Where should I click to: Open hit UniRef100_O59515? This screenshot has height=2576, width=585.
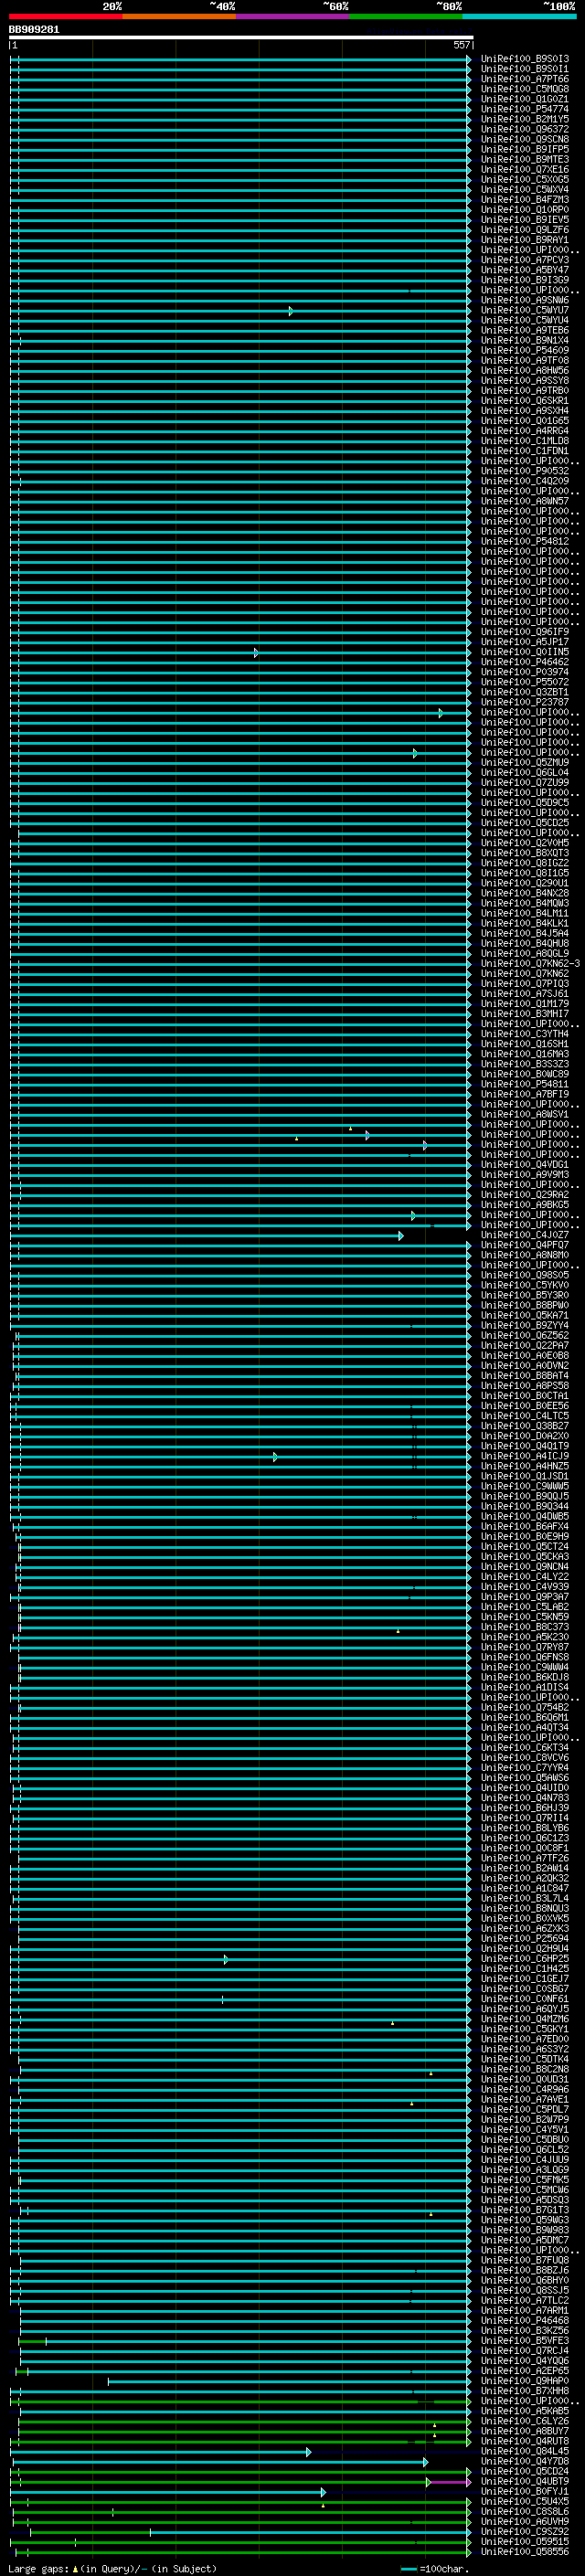524,2542
